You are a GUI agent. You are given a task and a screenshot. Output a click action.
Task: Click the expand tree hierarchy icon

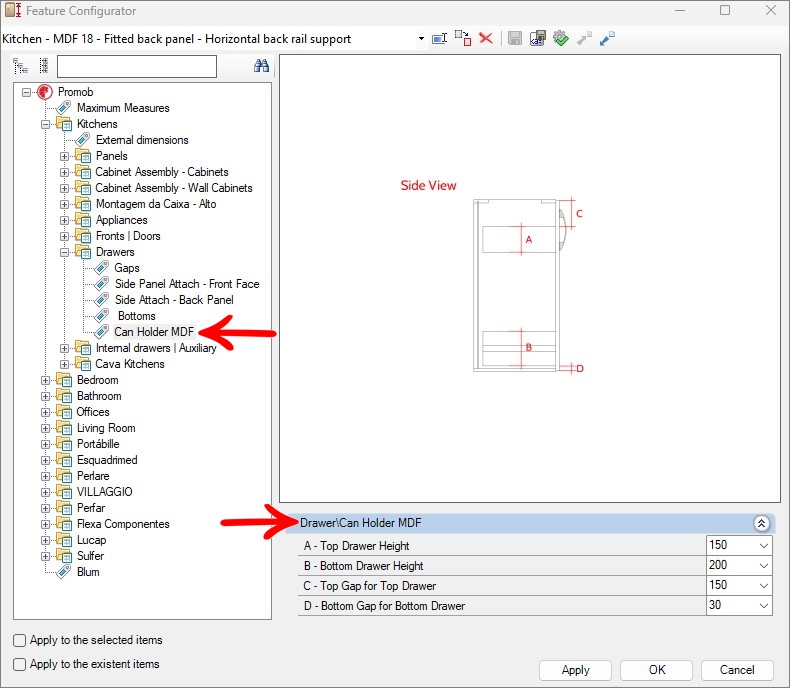pos(20,65)
